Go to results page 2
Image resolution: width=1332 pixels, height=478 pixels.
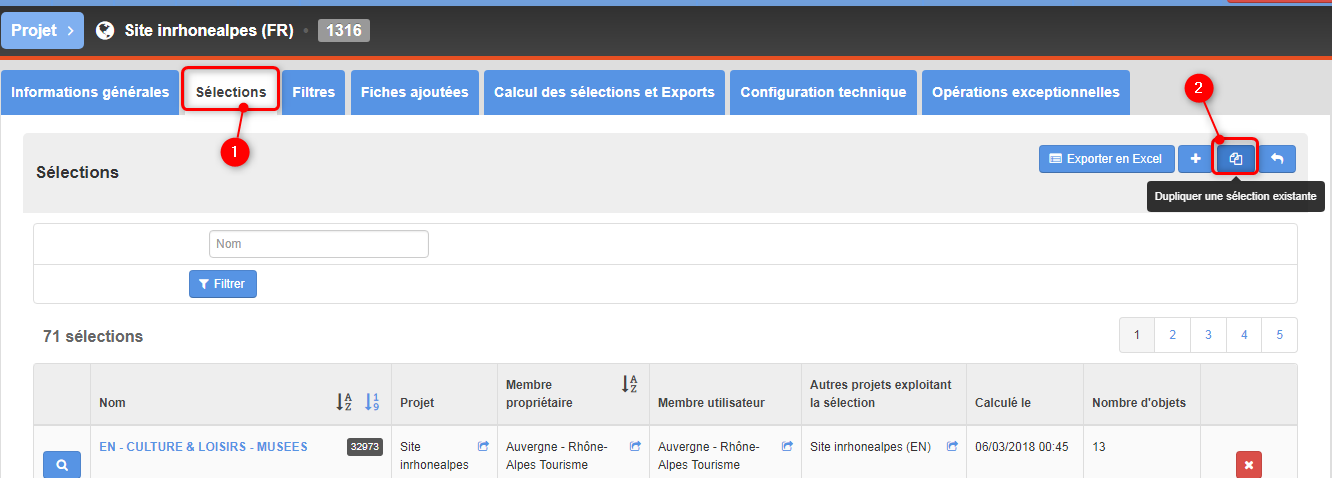coord(1172,335)
